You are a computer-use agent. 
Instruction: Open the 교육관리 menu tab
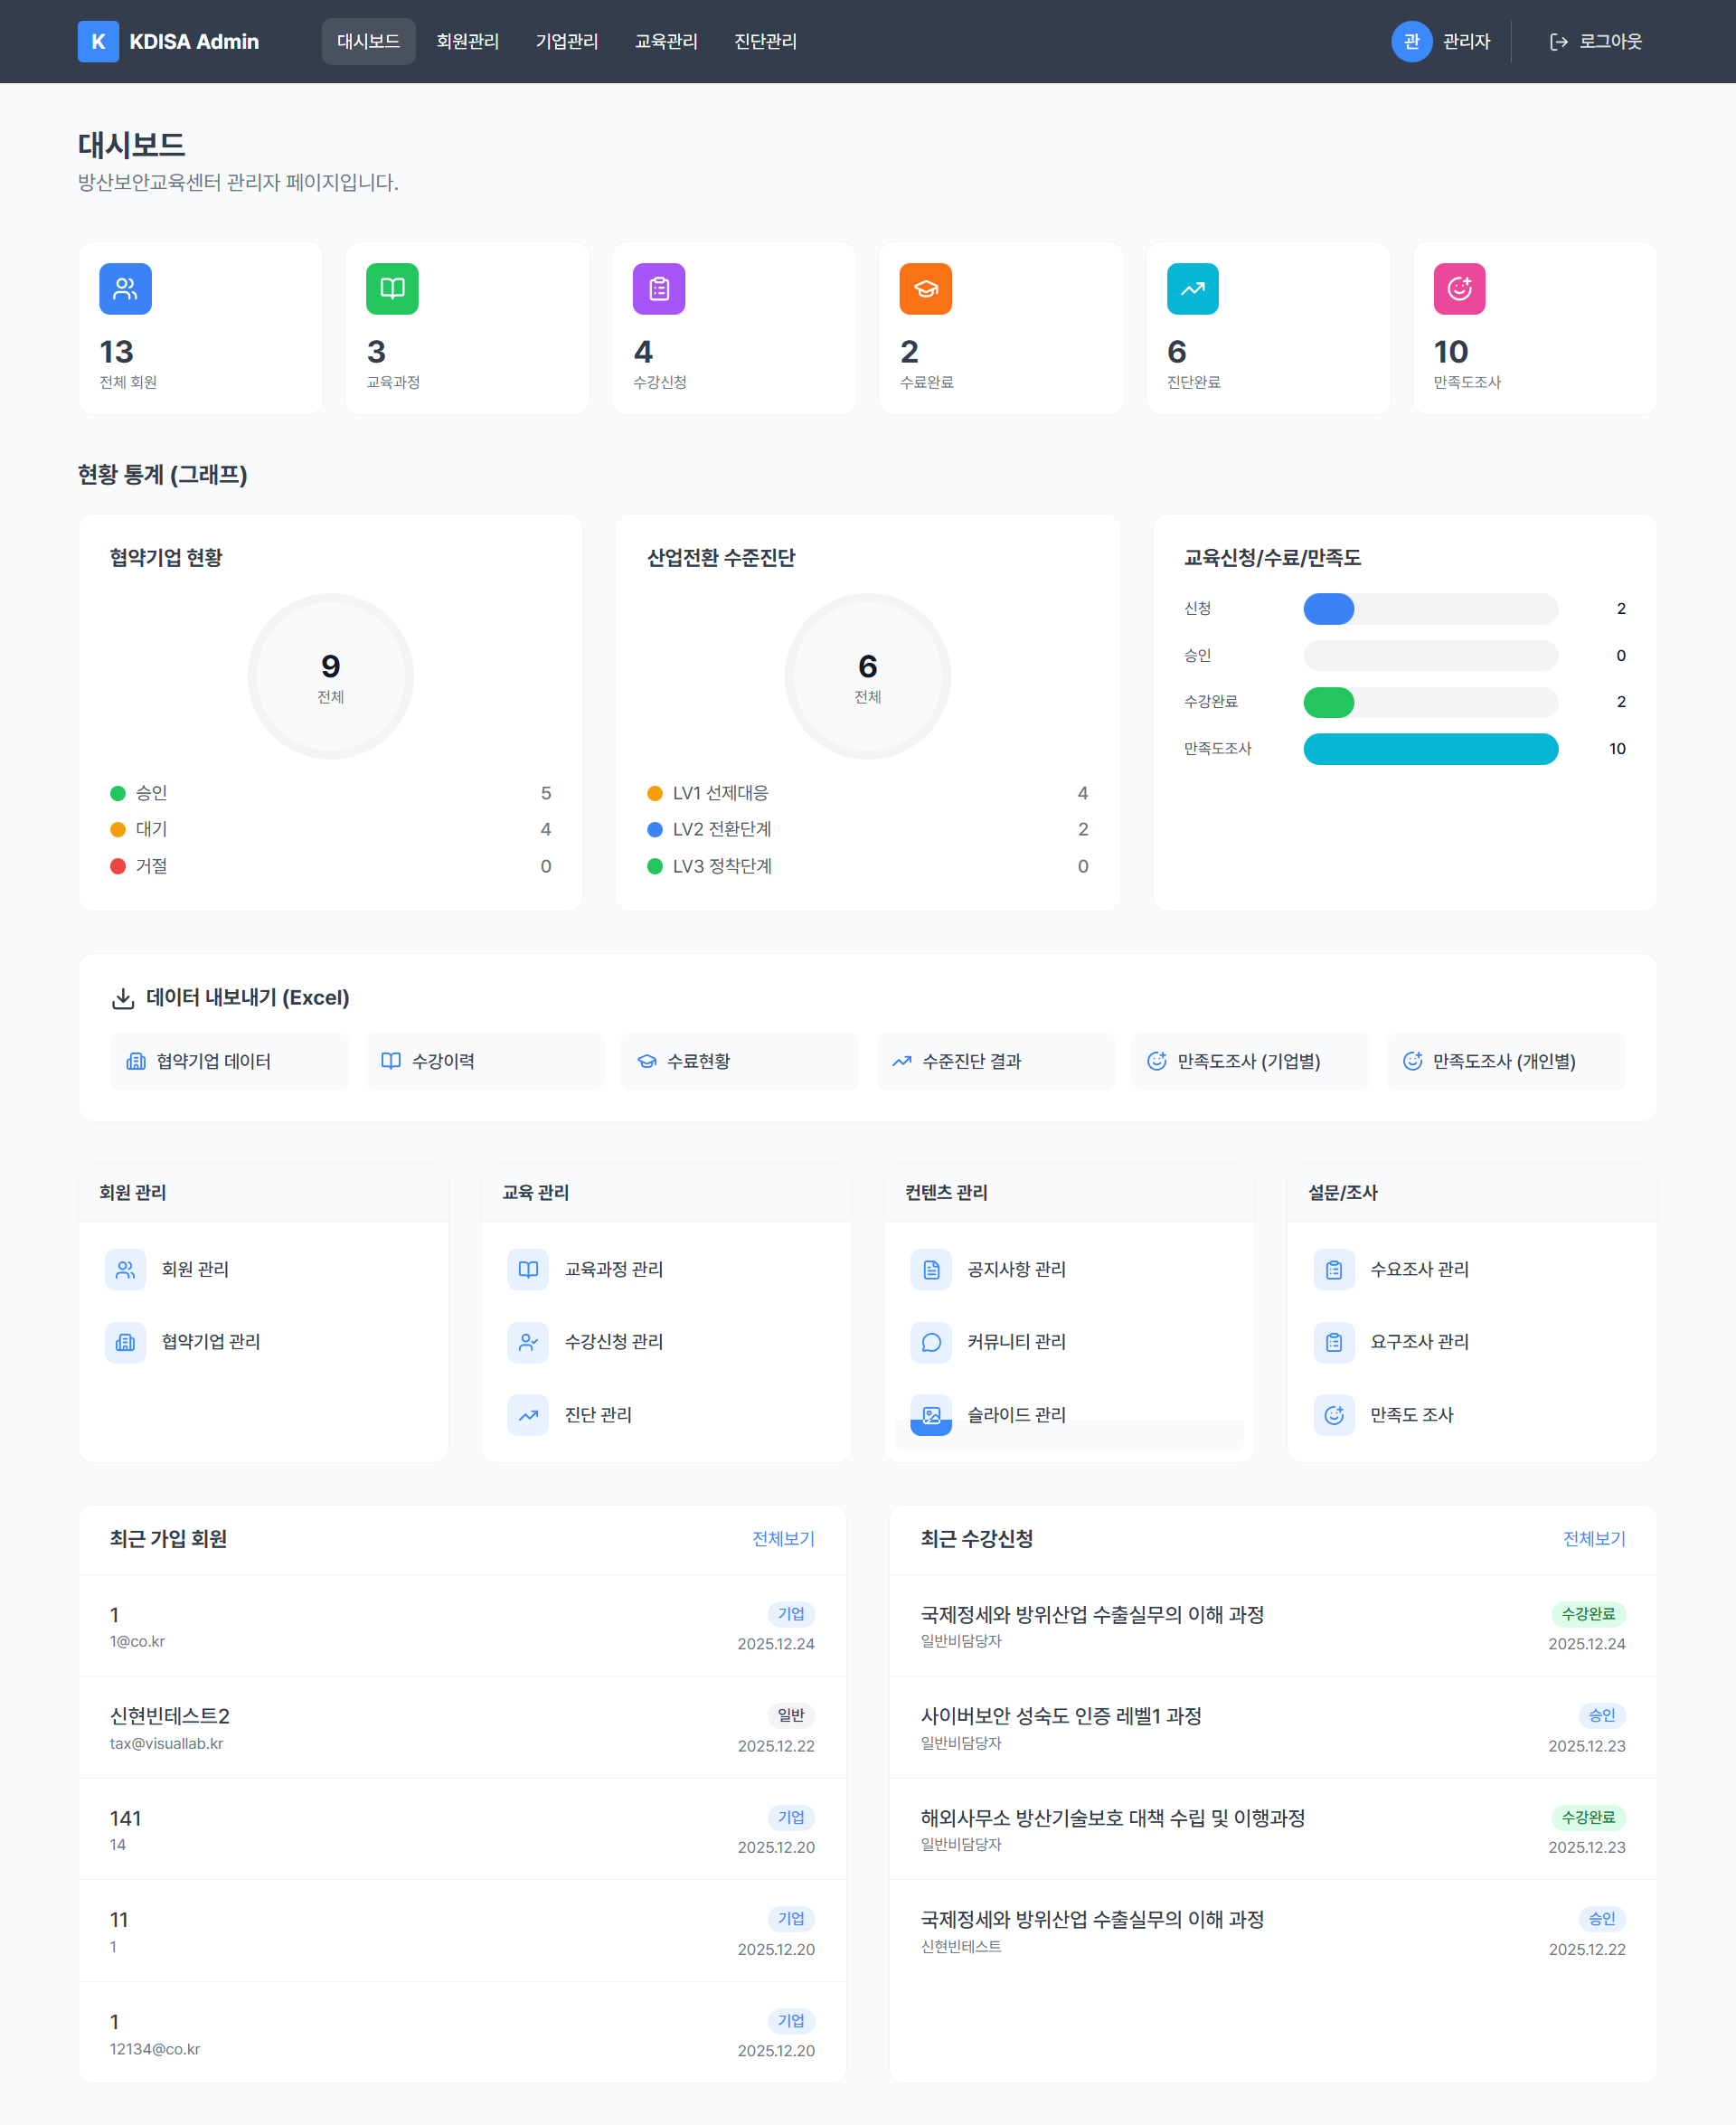point(666,42)
